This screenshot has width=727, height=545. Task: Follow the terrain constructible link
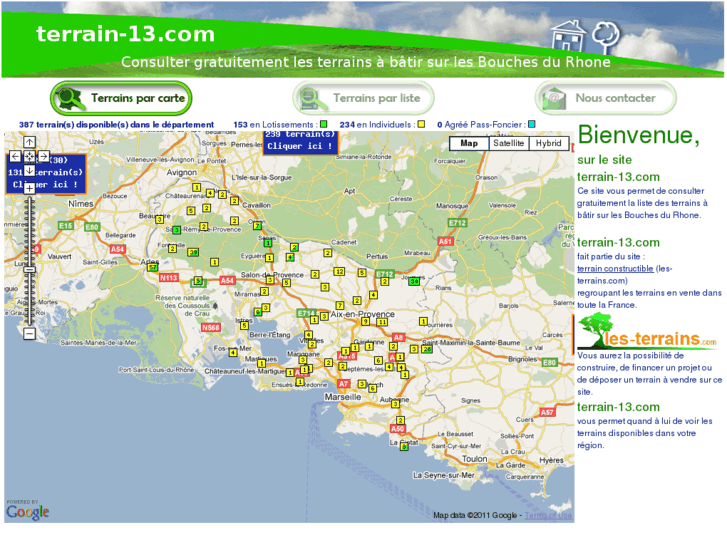[x=615, y=269]
